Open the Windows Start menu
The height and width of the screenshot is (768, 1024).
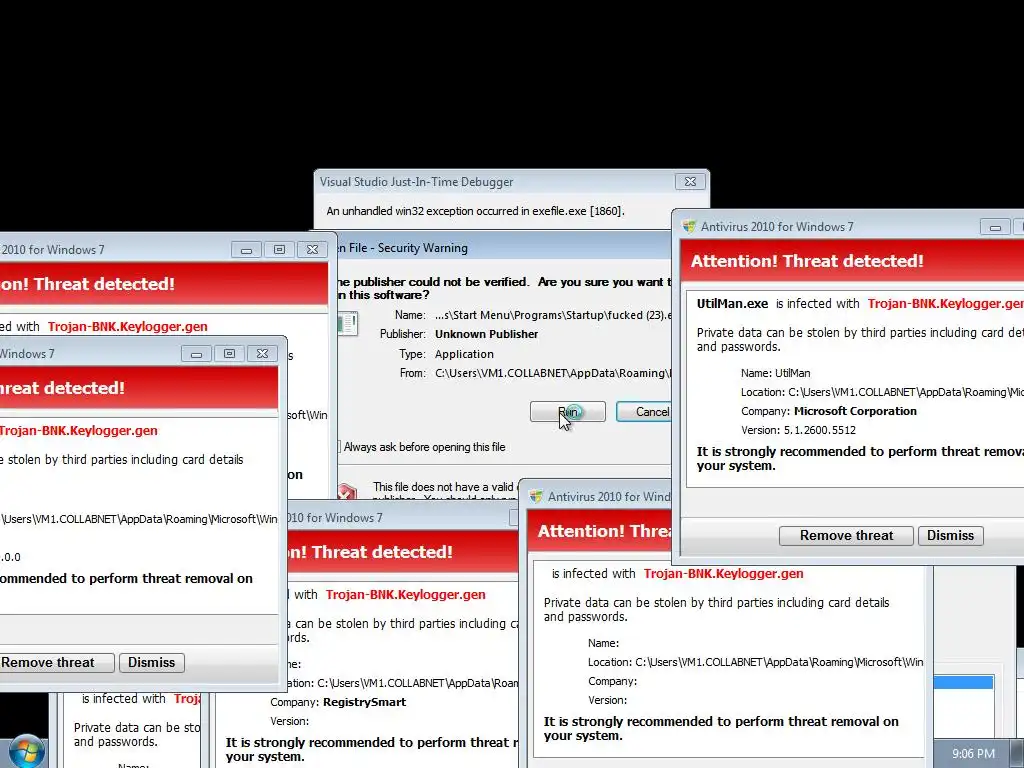[25, 751]
